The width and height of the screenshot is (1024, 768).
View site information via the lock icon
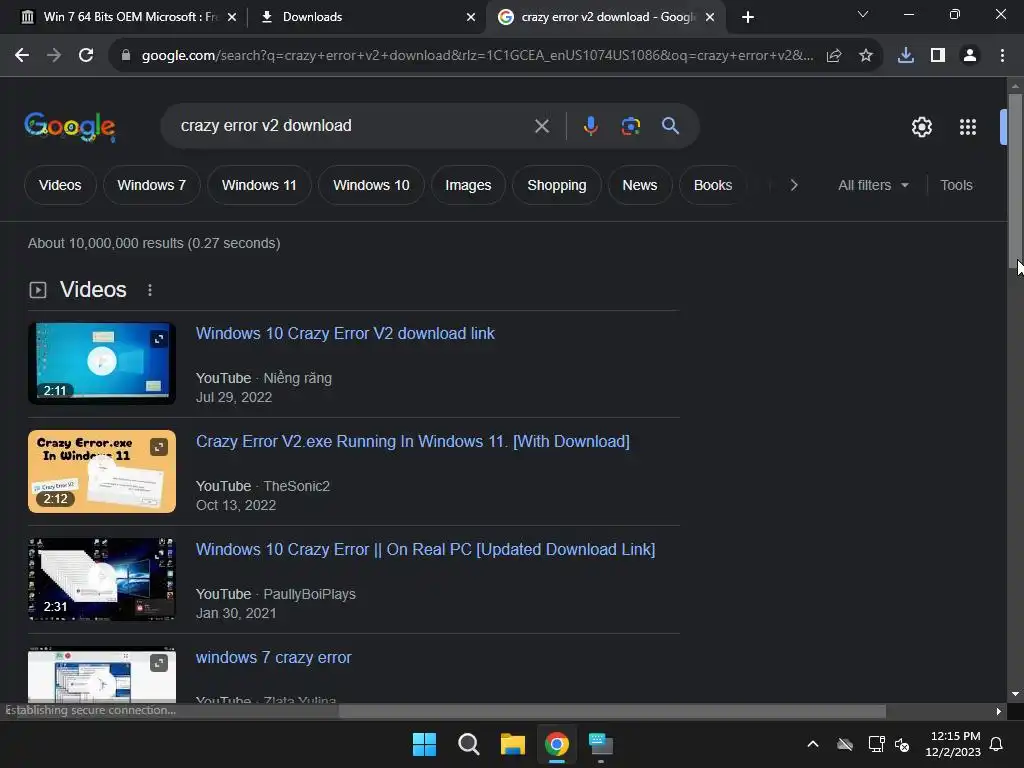126,56
